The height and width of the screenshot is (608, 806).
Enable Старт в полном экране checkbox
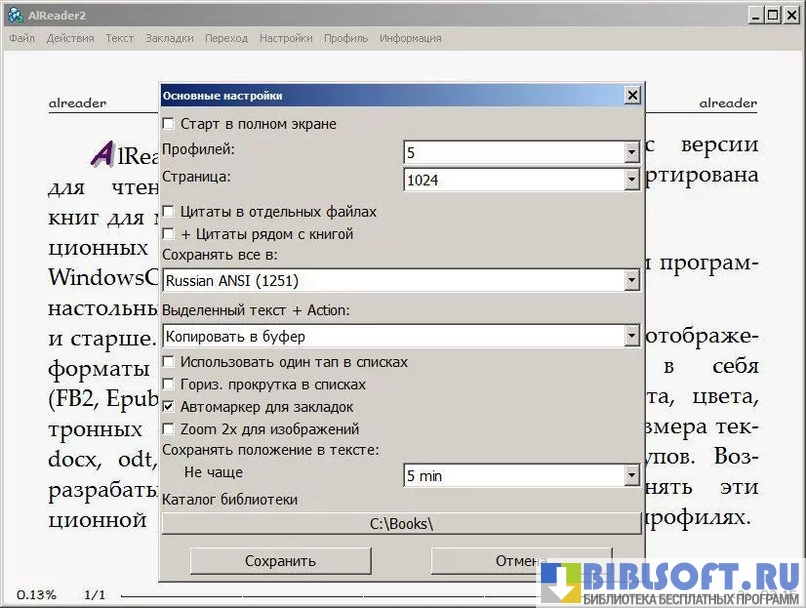point(169,124)
